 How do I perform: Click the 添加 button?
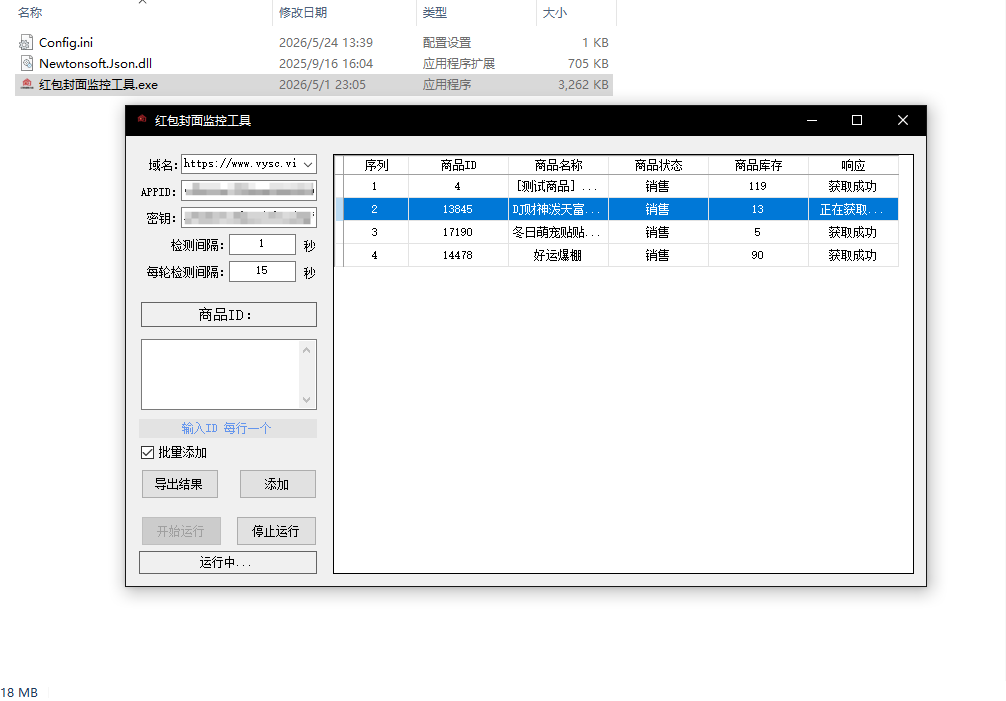click(x=277, y=484)
